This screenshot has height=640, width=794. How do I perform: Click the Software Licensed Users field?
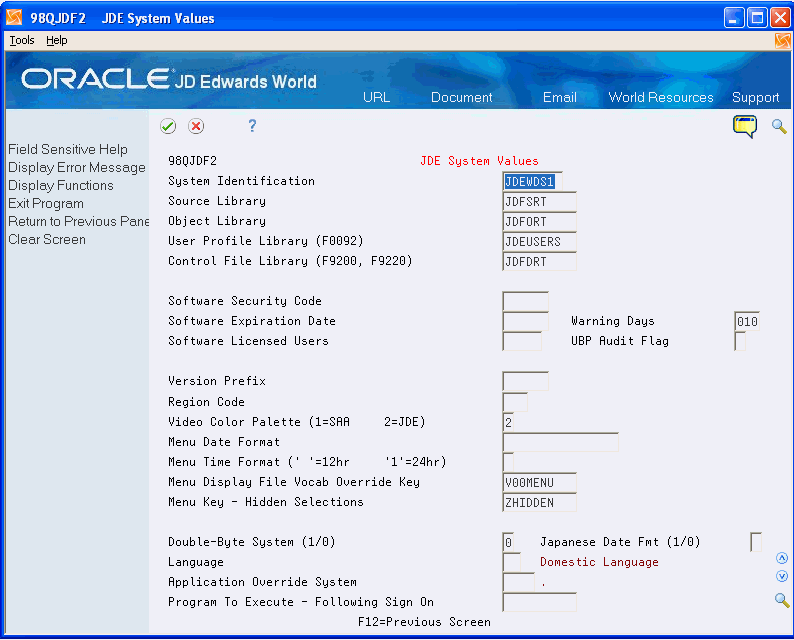522,341
